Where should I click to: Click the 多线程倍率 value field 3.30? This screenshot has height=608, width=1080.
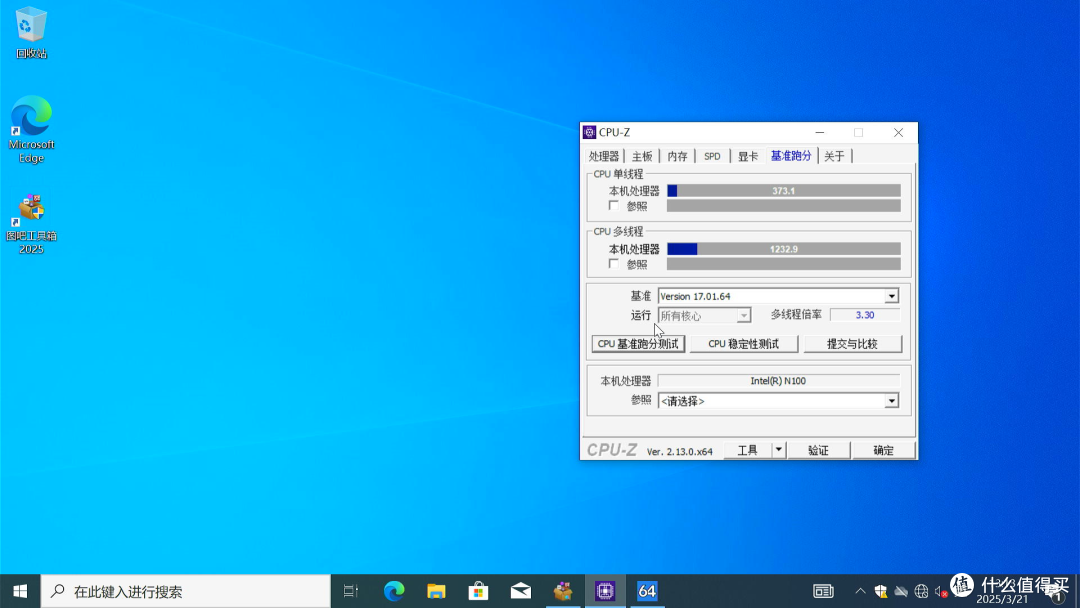(x=864, y=315)
